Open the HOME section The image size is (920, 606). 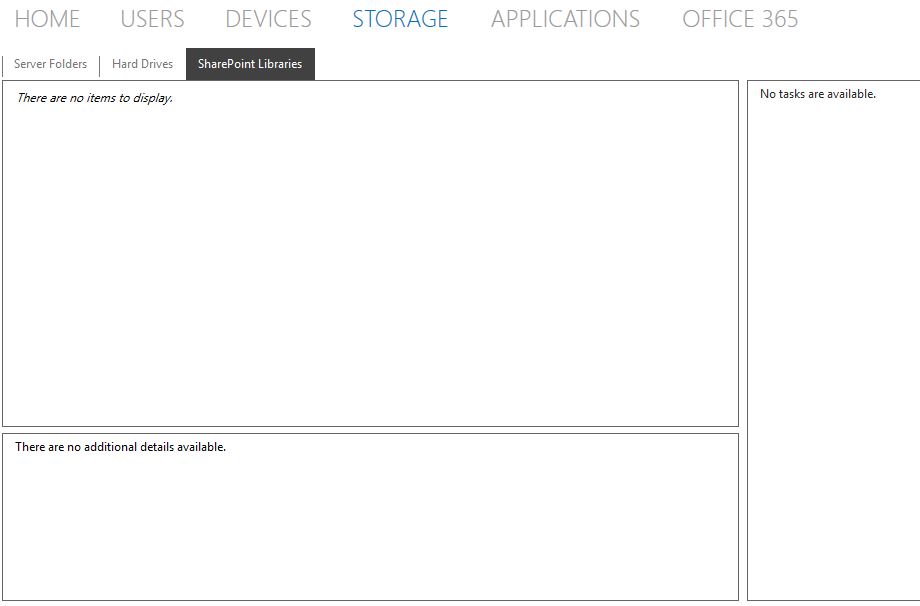click(47, 19)
